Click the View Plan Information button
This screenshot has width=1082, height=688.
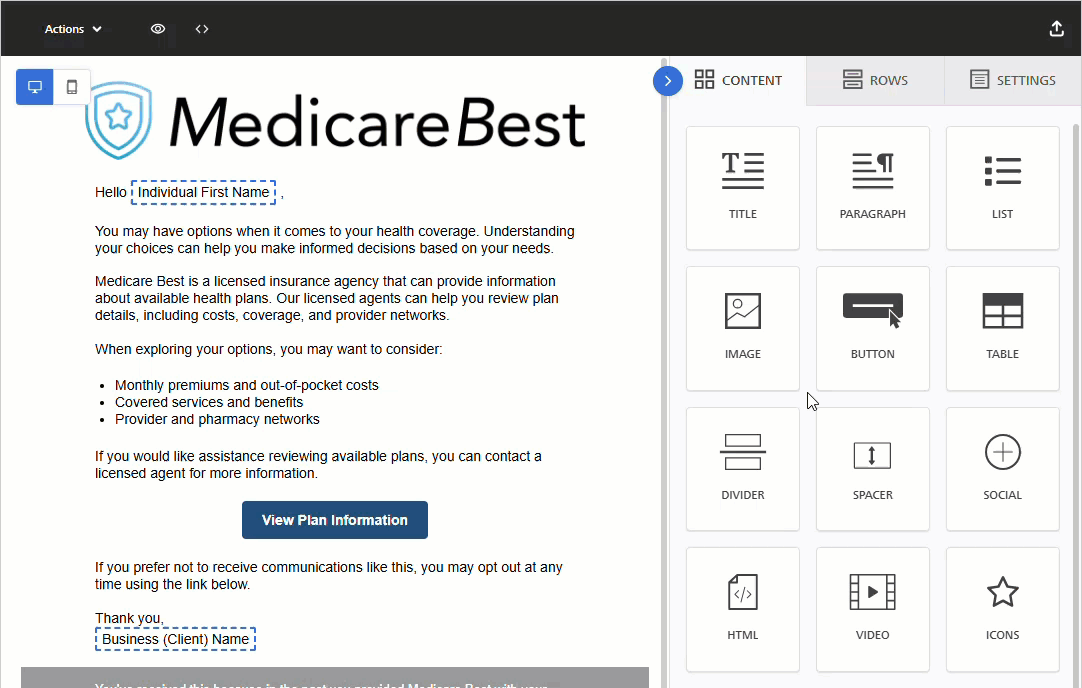(334, 520)
